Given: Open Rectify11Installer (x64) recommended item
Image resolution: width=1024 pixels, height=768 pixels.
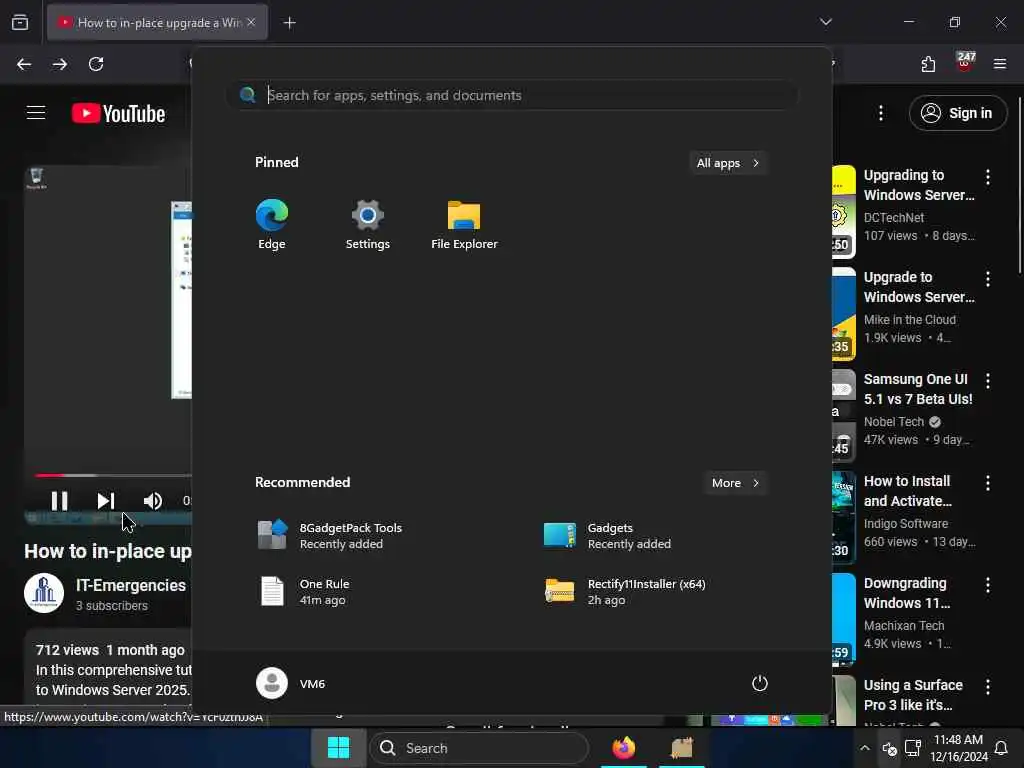Looking at the screenshot, I should 626,591.
